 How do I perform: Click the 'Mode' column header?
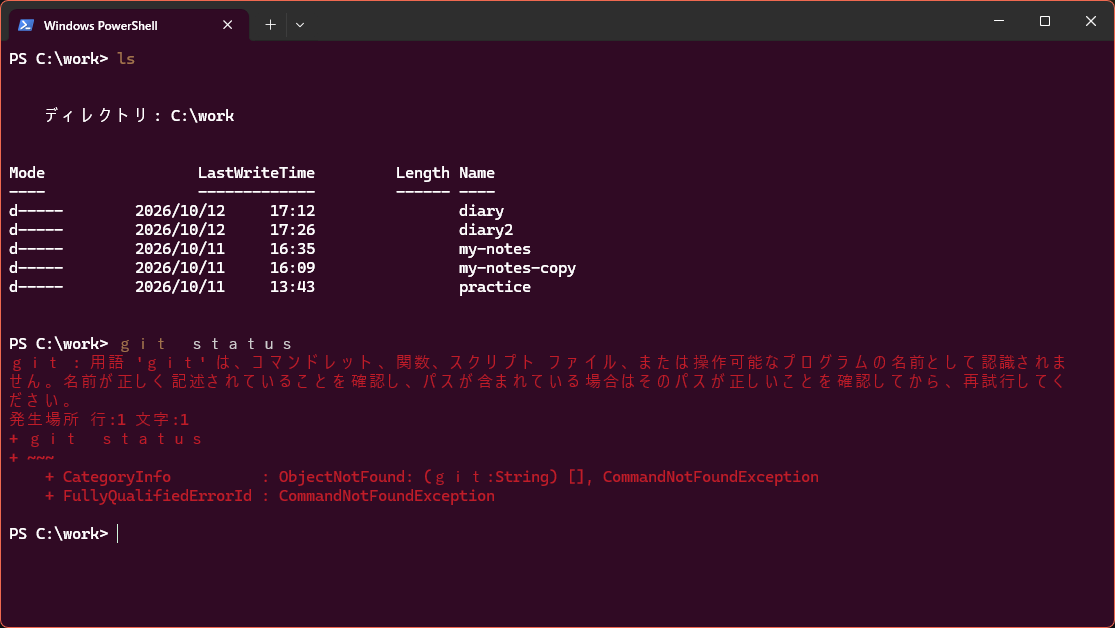tap(27, 173)
